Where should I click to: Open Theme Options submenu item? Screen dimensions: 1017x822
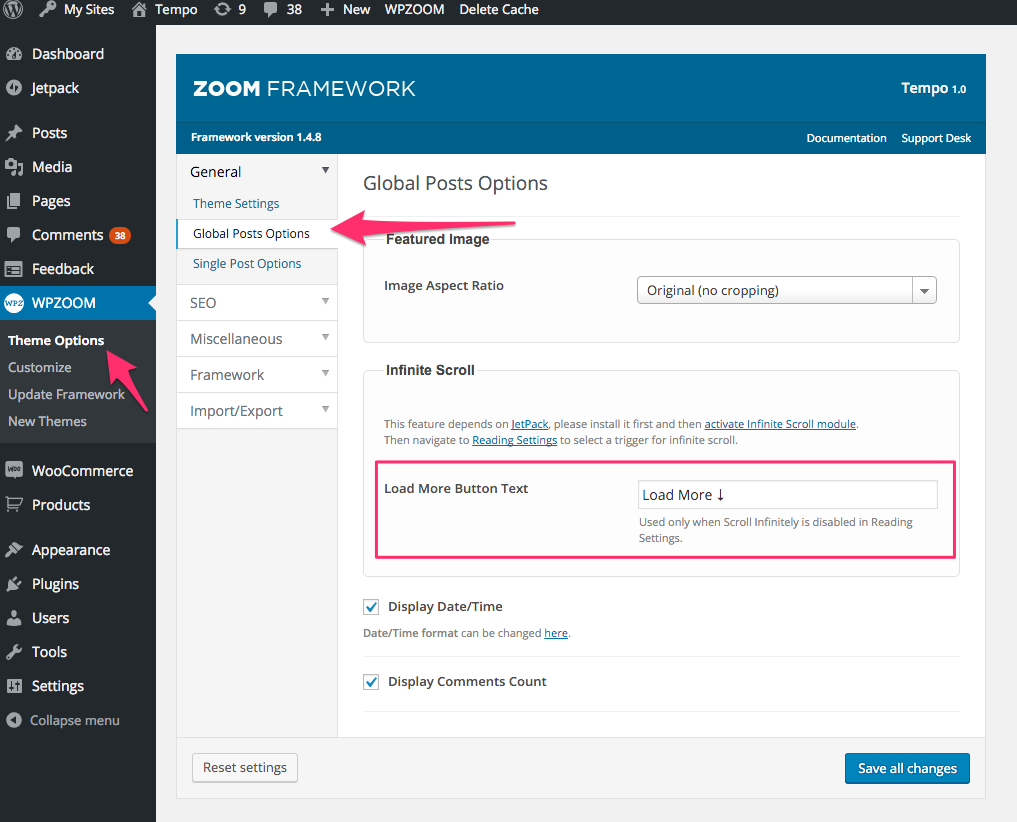click(x=56, y=341)
